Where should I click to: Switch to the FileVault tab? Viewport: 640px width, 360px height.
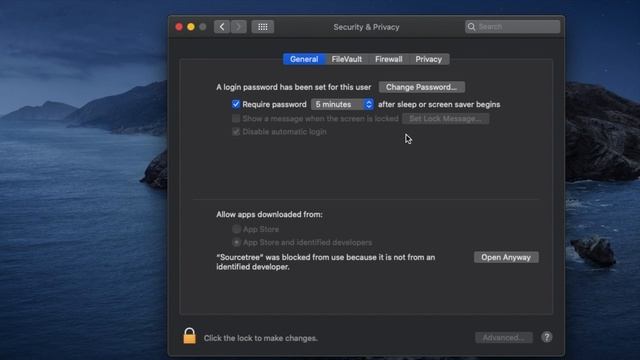pyautogui.click(x=347, y=59)
